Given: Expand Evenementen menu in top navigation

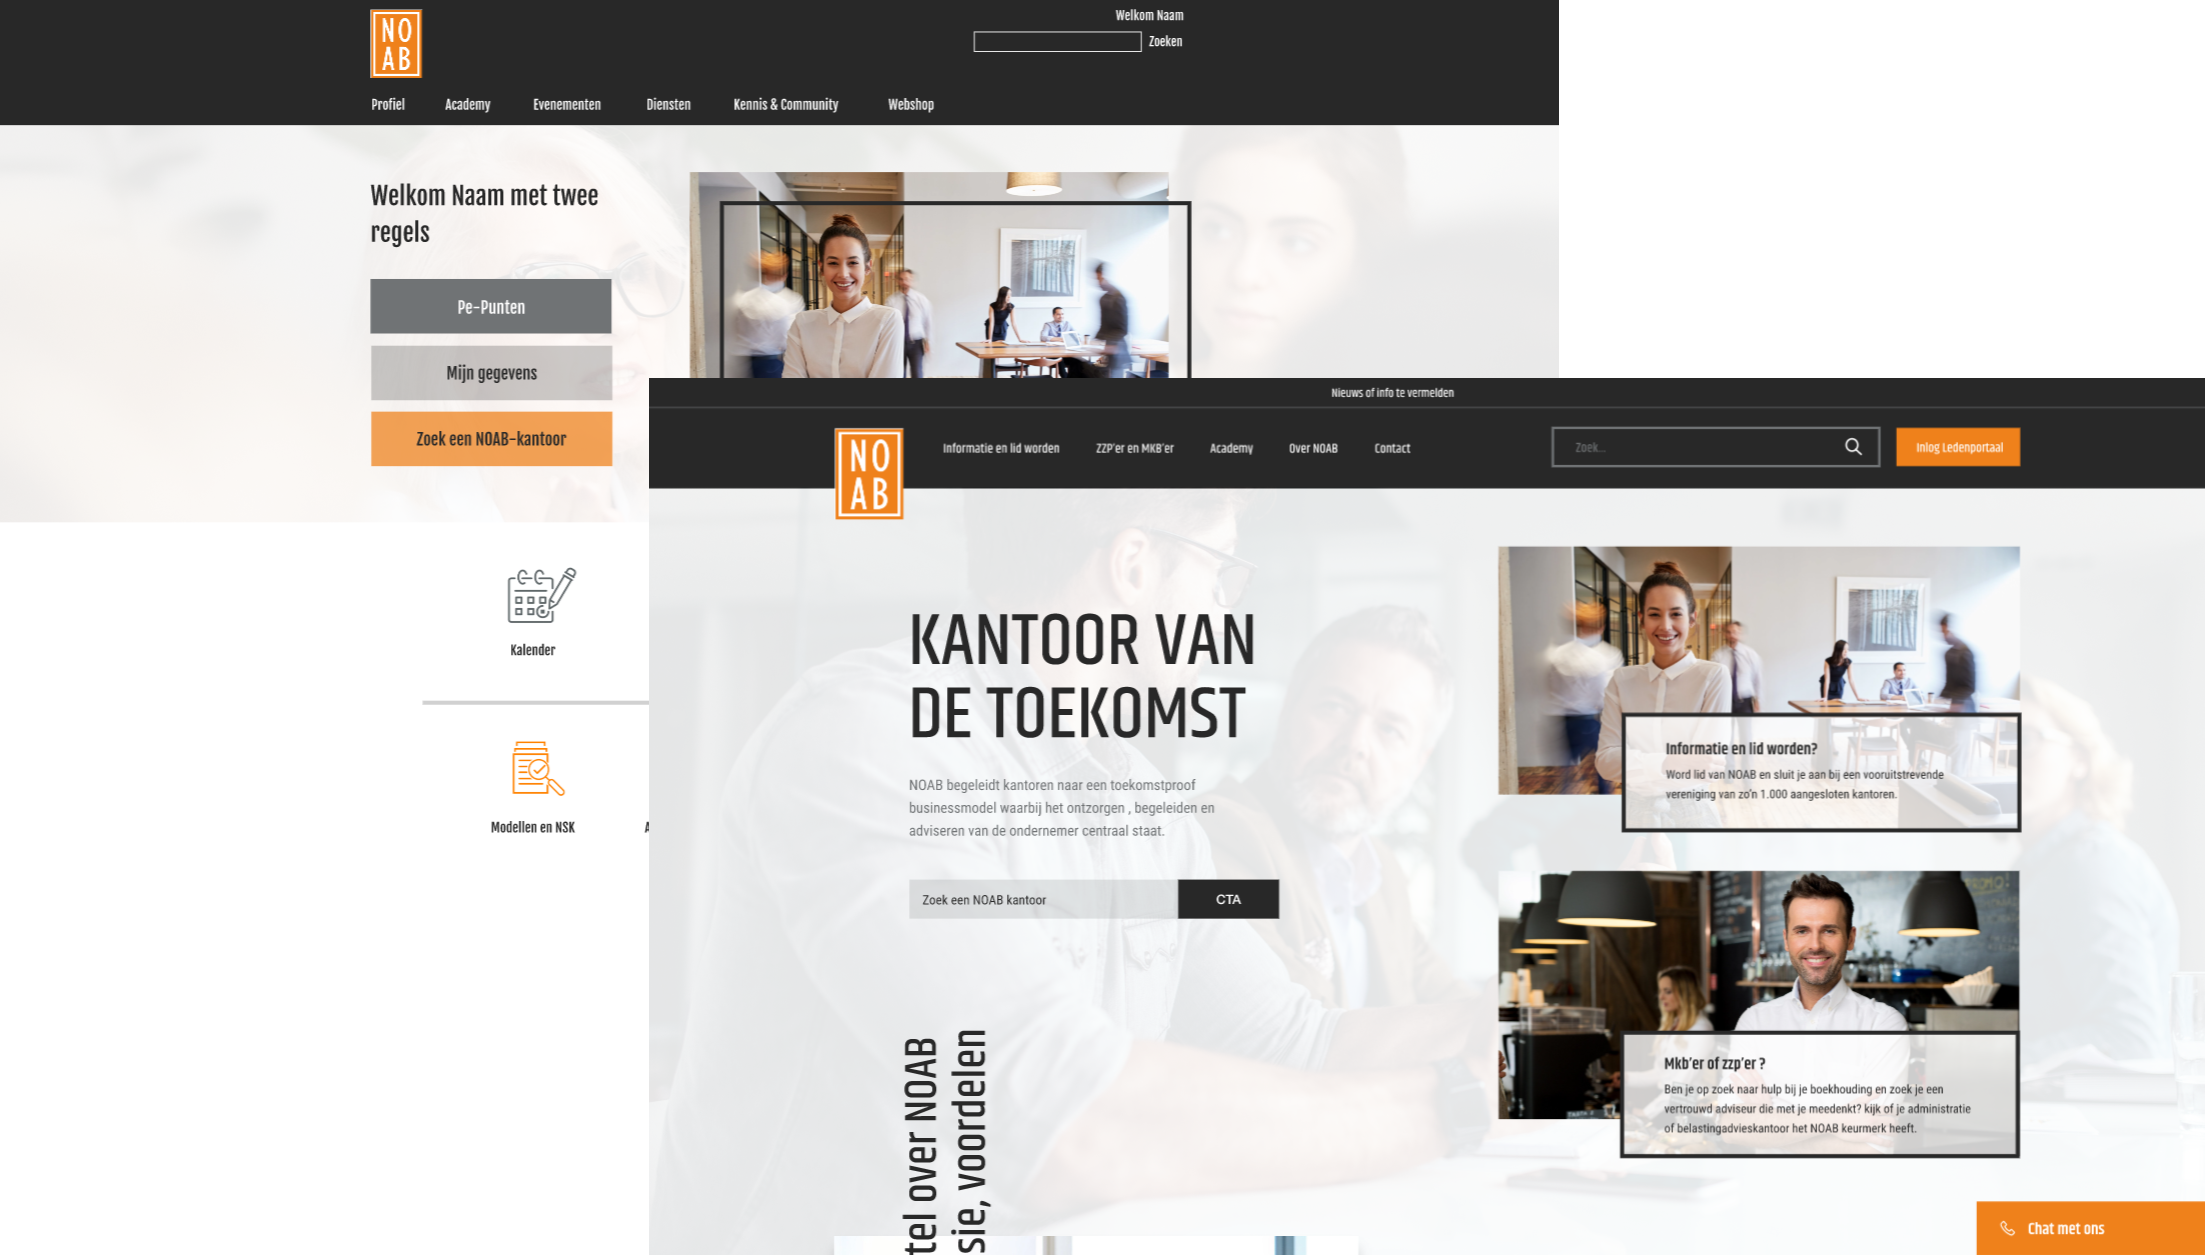Looking at the screenshot, I should tap(566, 103).
